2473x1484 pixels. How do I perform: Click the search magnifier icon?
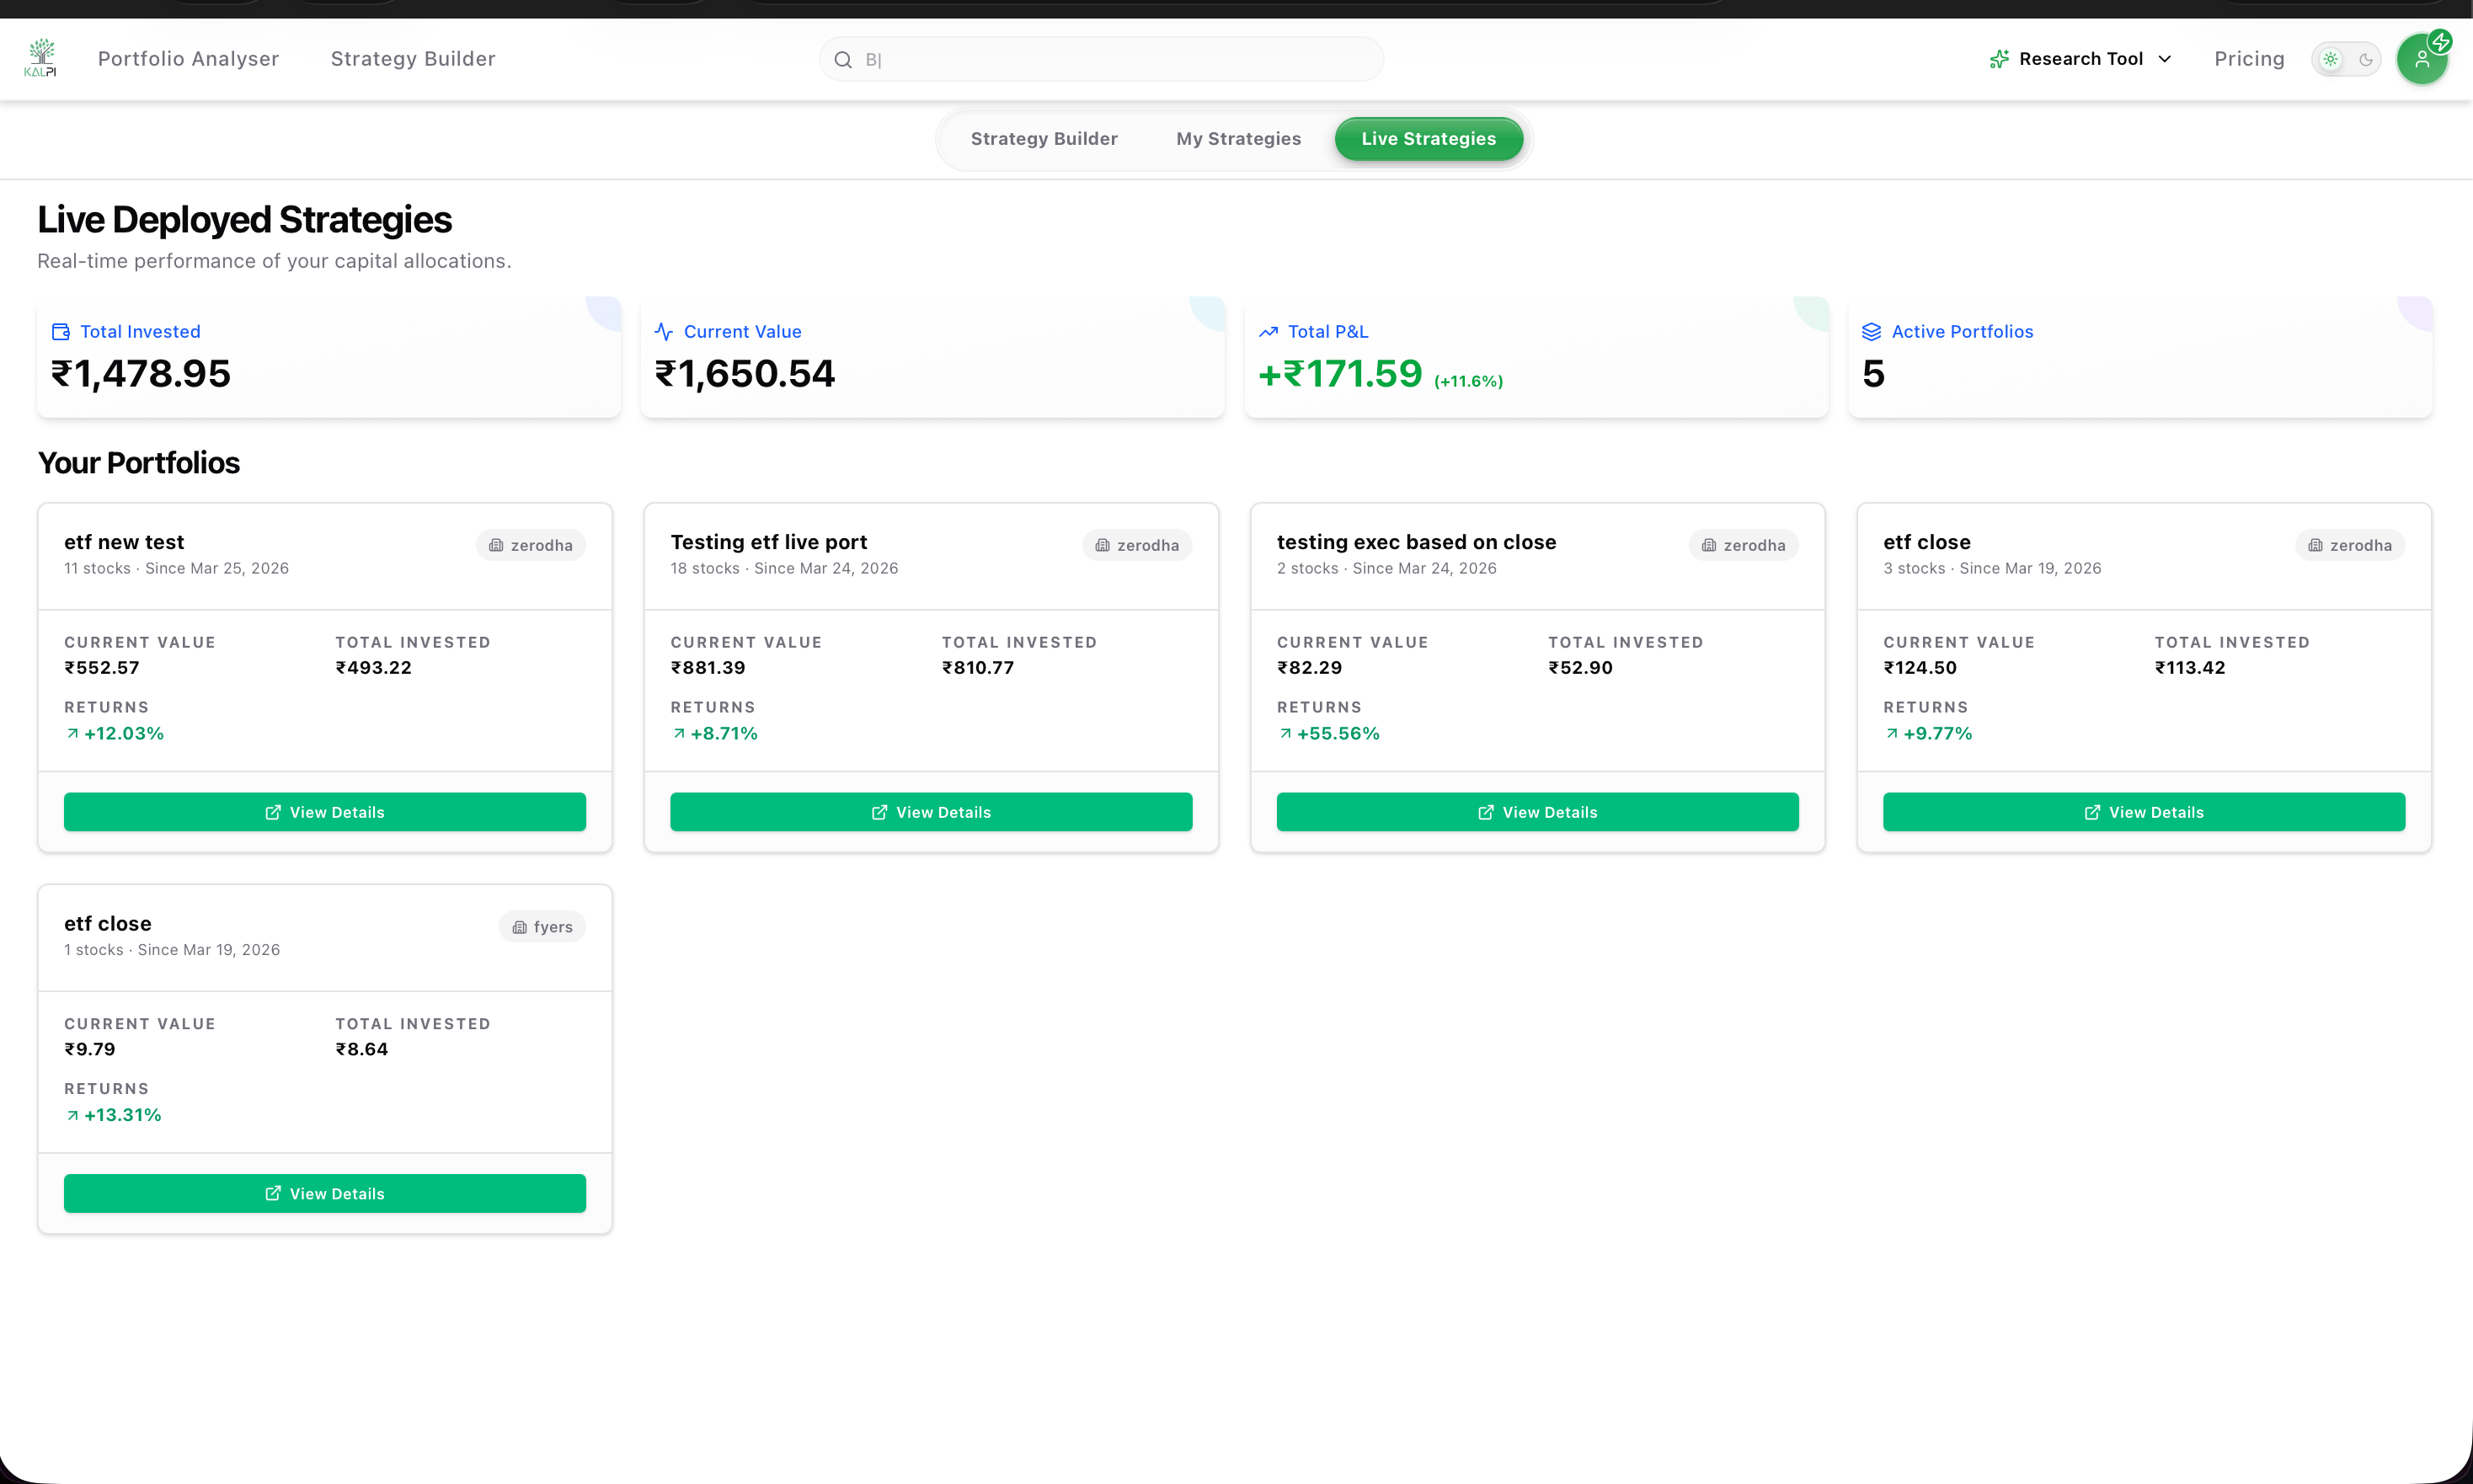843,60
